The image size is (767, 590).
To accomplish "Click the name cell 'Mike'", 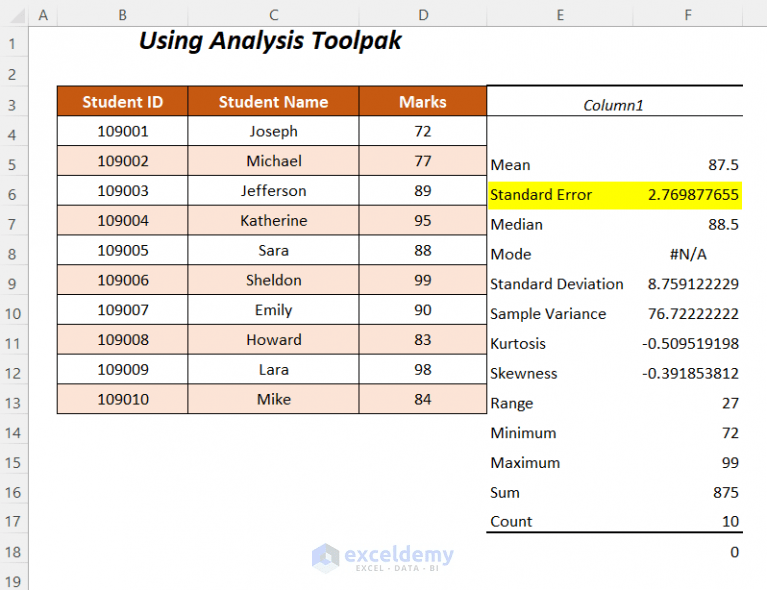I will coord(273,399).
